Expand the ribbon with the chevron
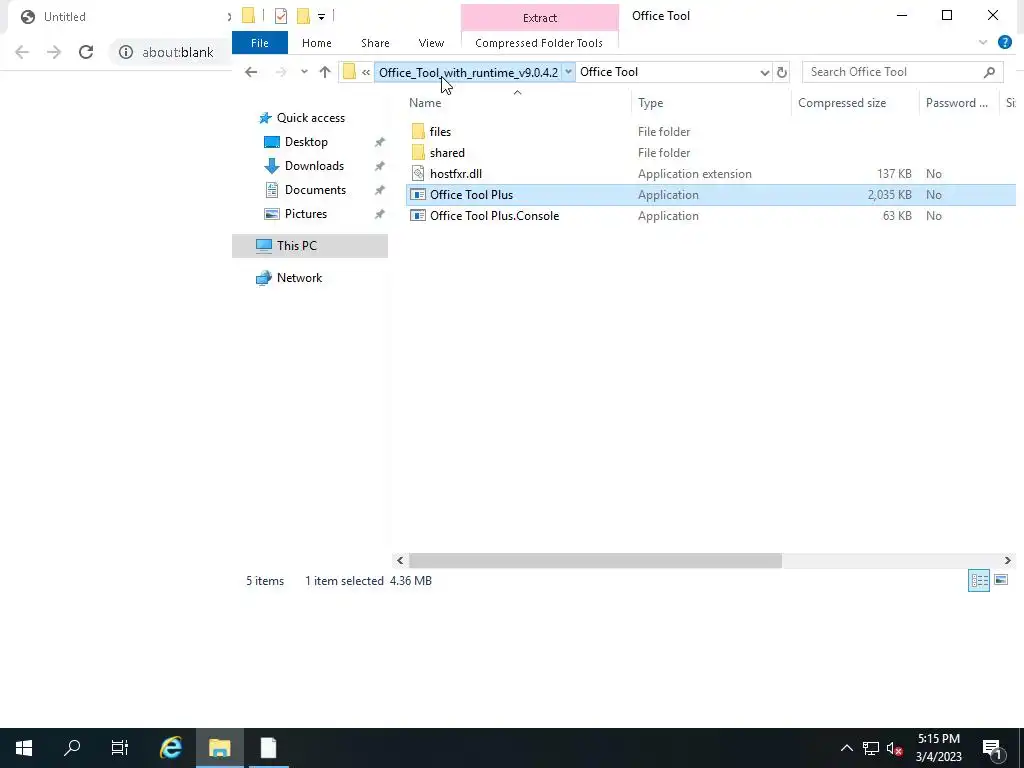The width and height of the screenshot is (1024, 768). click(983, 42)
